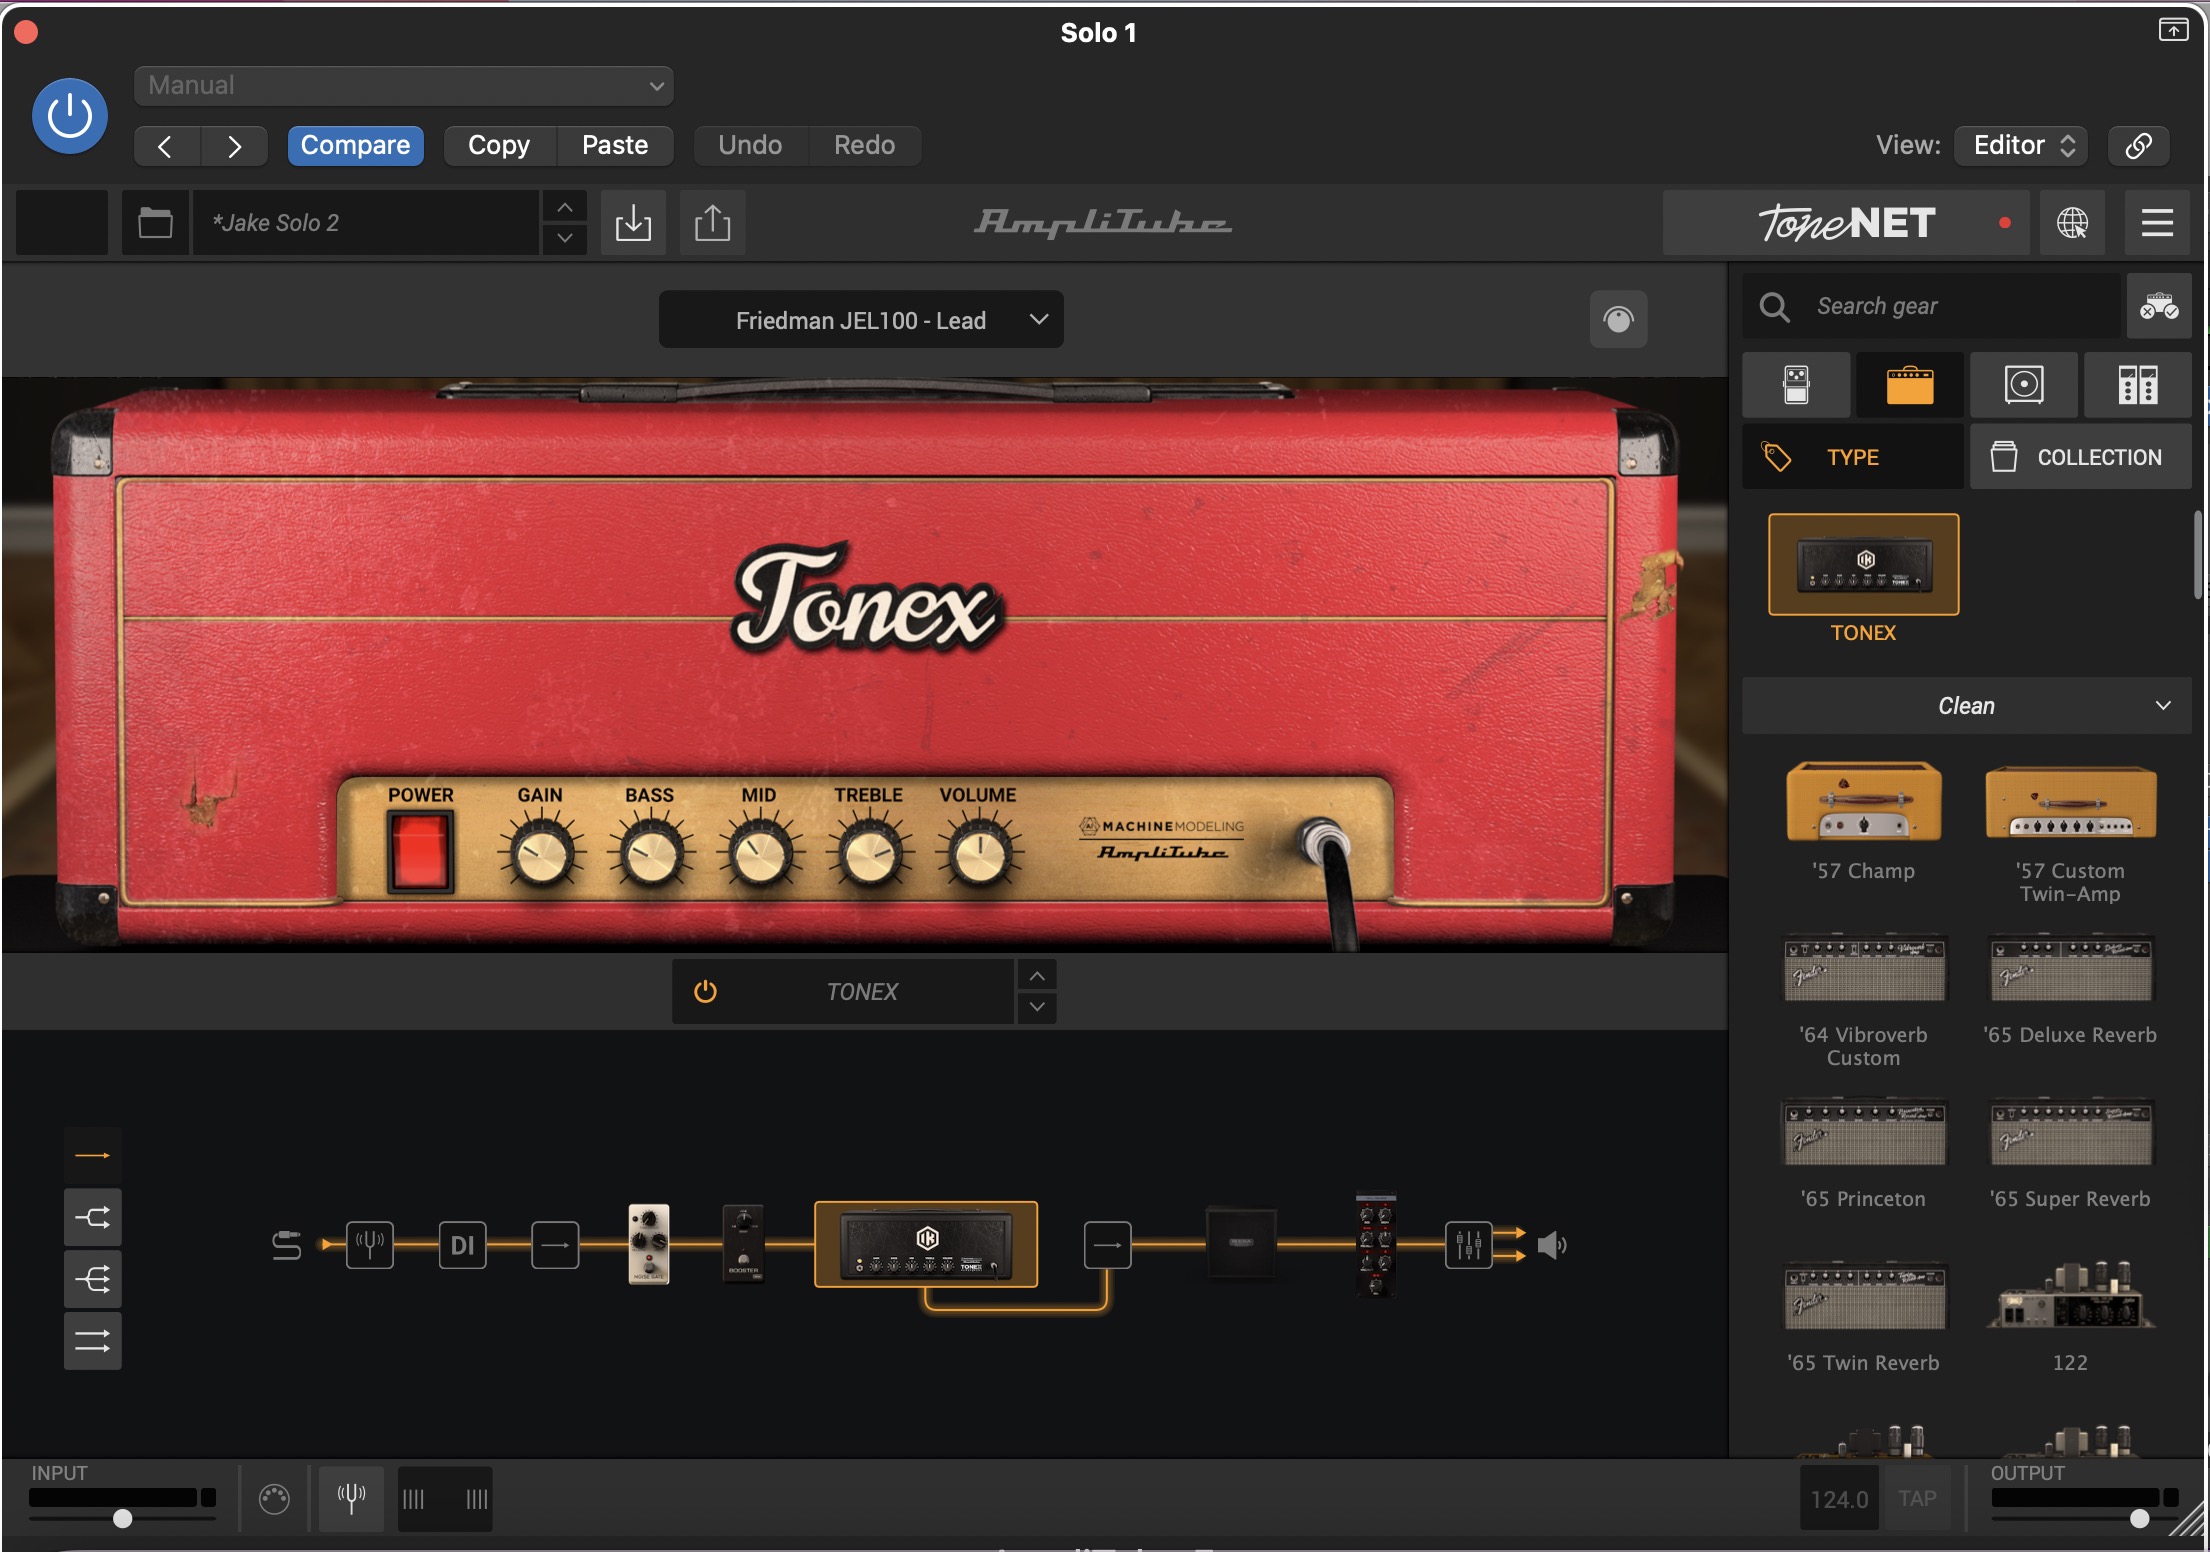Select the cabinet block in chain
2210x1552 pixels.
(1241, 1244)
